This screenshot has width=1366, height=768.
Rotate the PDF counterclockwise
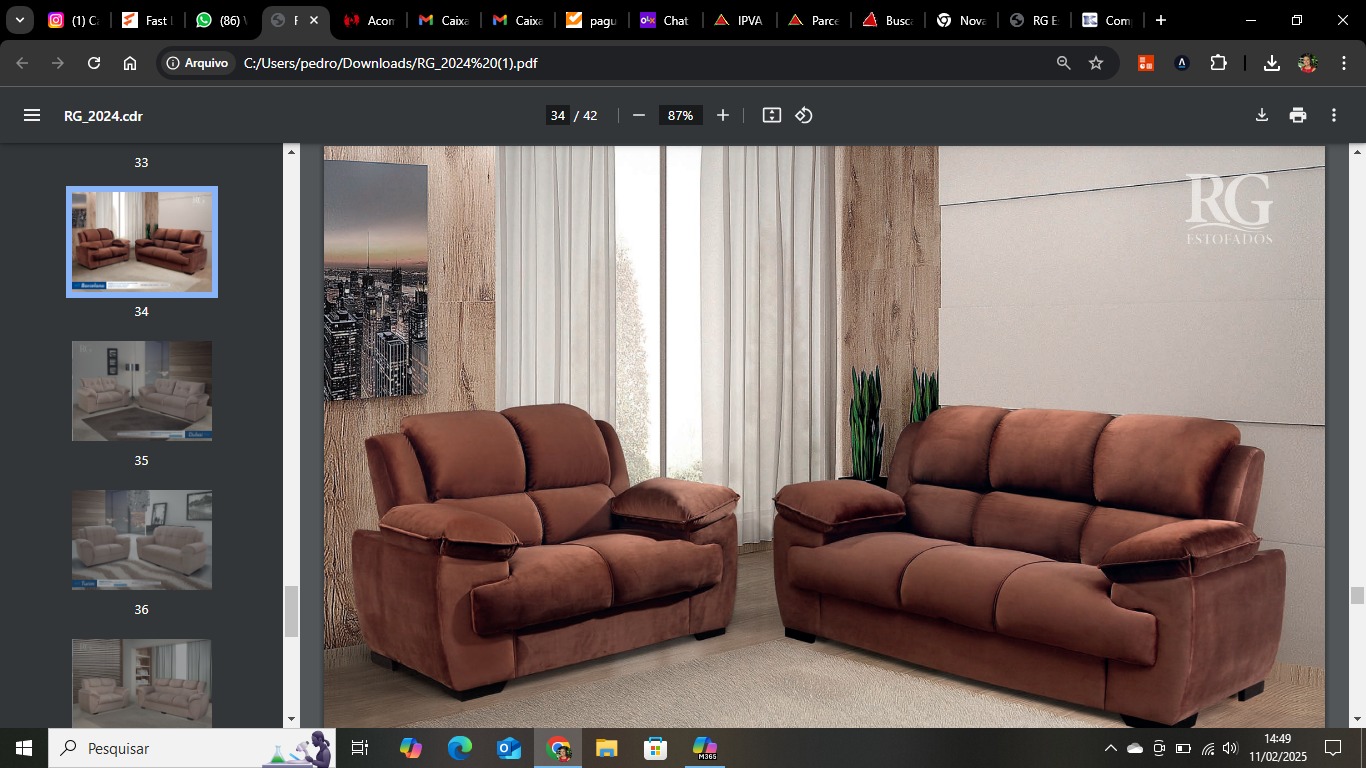point(804,115)
